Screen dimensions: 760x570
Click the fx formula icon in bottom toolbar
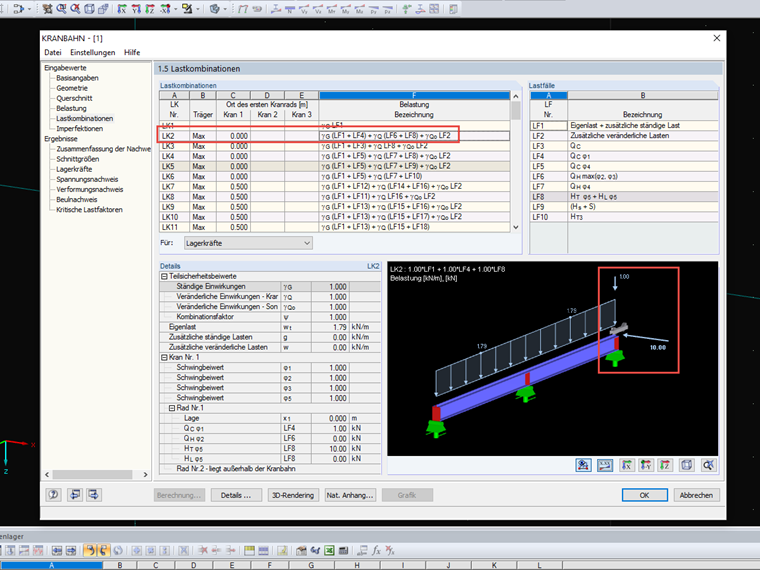pyautogui.click(x=376, y=550)
